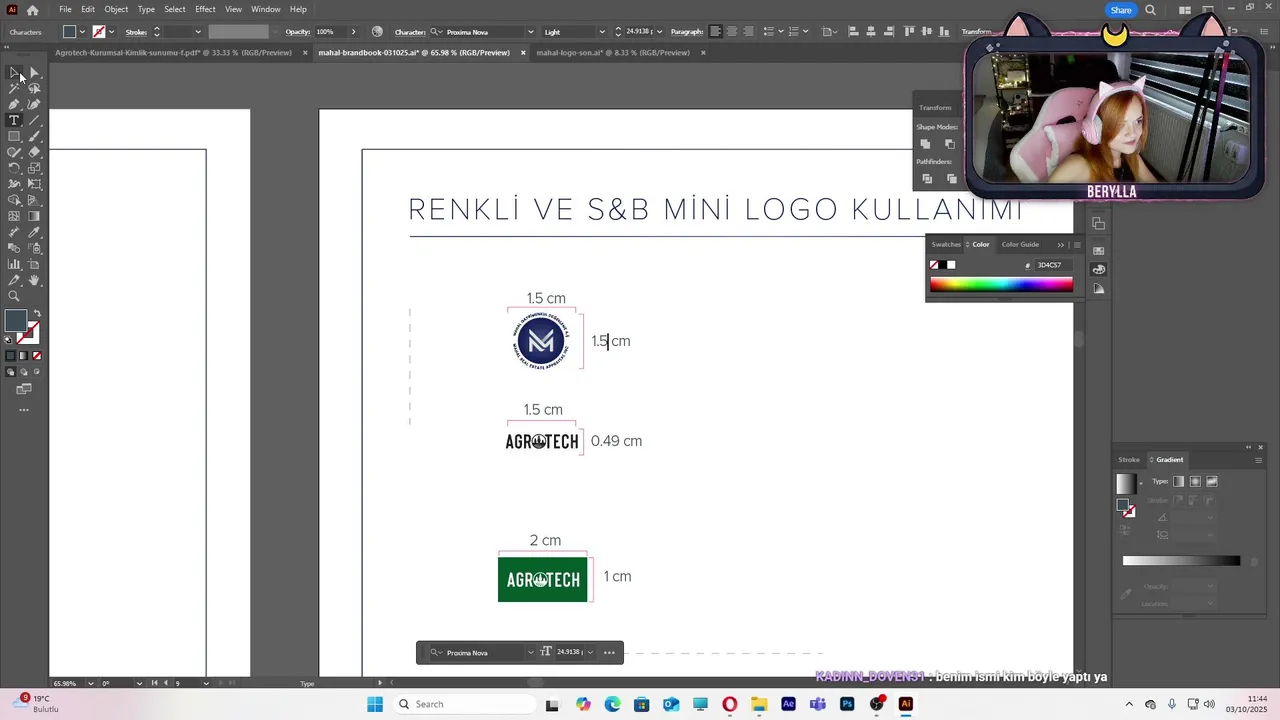Screen dimensions: 1280x720
Task: Go to Illustrator Home screen
Action: 32,10
